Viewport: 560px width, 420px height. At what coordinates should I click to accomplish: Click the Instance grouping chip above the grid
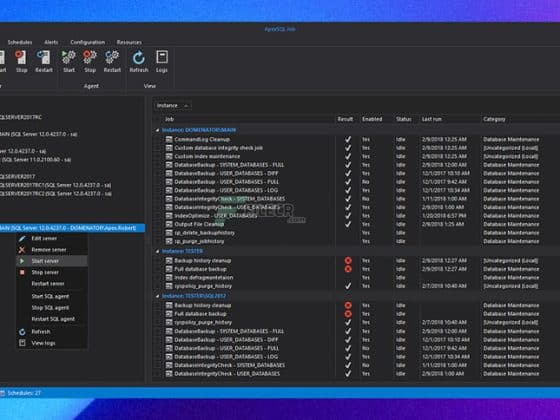[173, 105]
